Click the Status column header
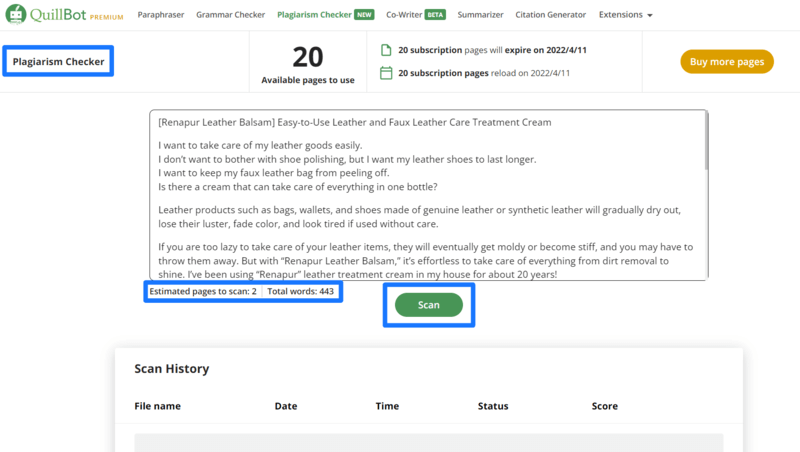The image size is (800, 452). tap(493, 406)
